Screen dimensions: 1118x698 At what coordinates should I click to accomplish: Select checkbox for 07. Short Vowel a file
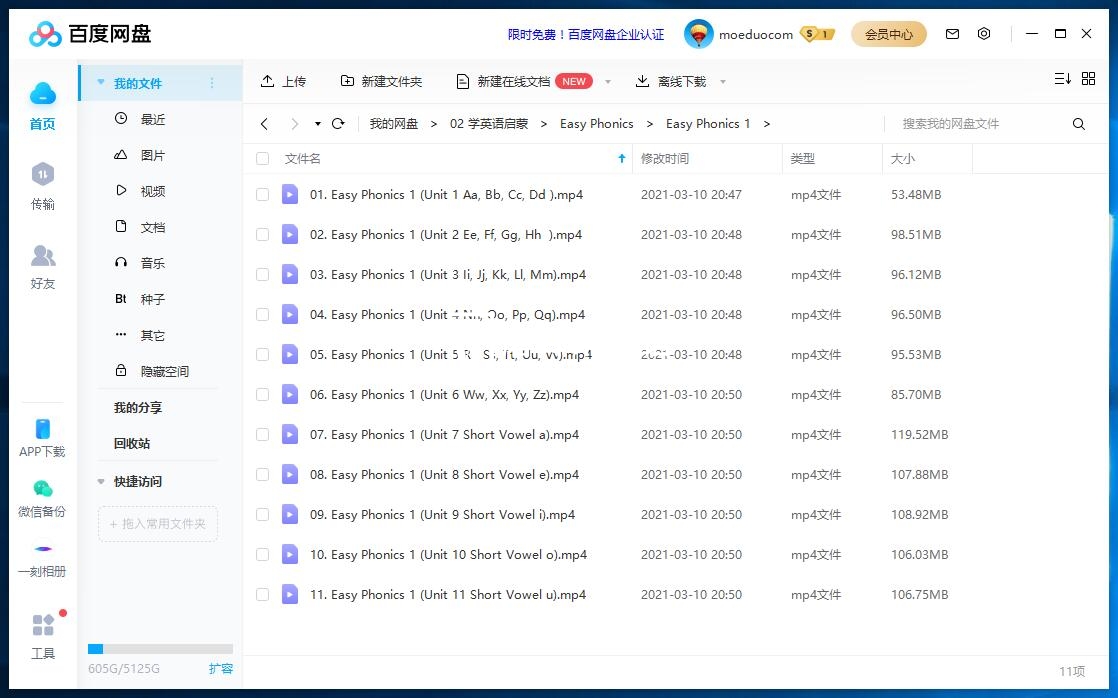[263, 435]
